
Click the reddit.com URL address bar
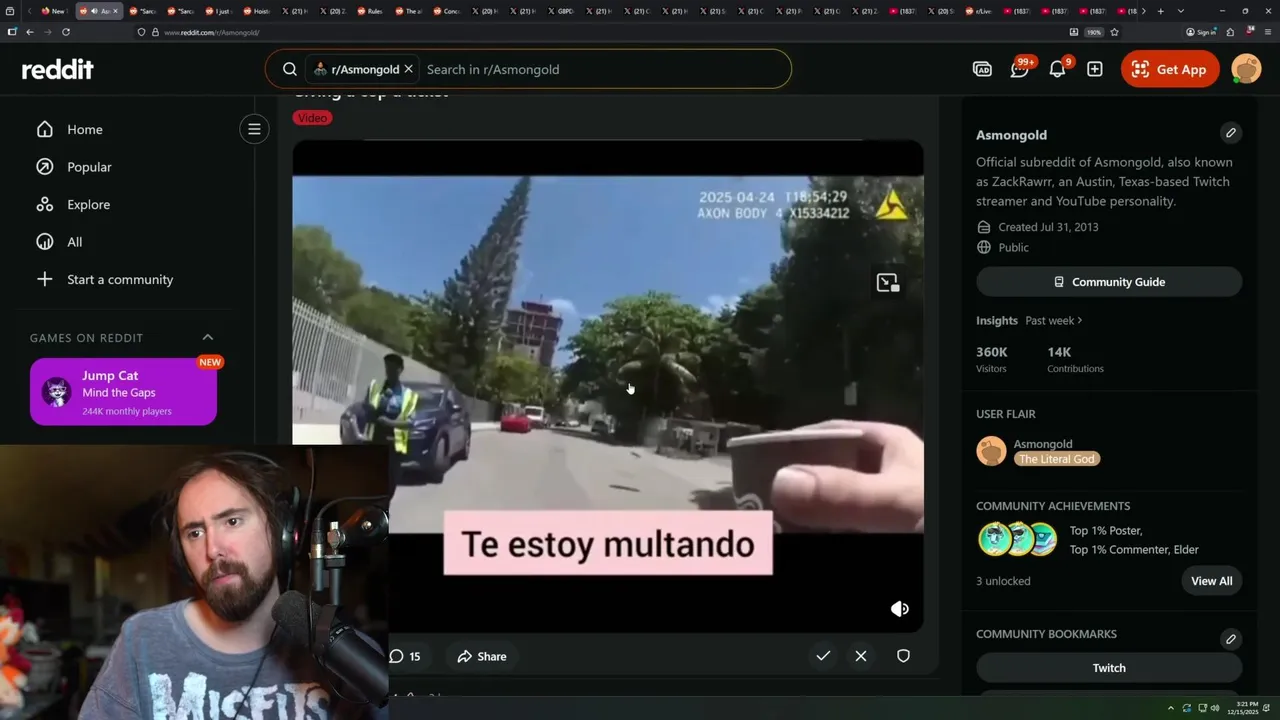(600, 32)
